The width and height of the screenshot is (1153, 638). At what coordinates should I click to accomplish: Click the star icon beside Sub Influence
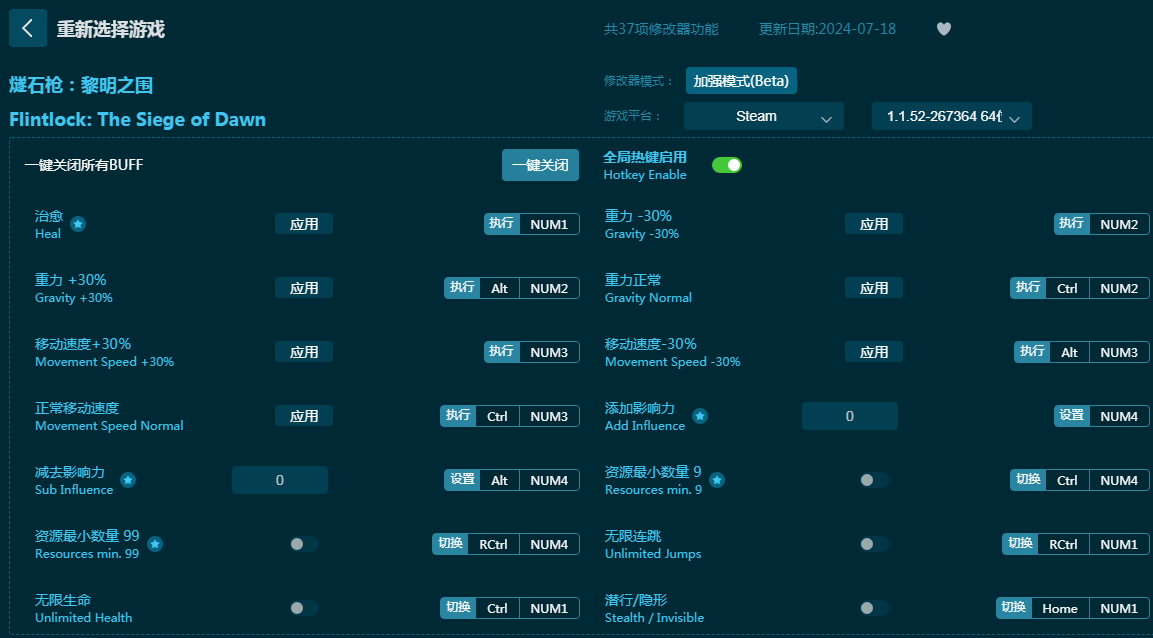click(128, 480)
